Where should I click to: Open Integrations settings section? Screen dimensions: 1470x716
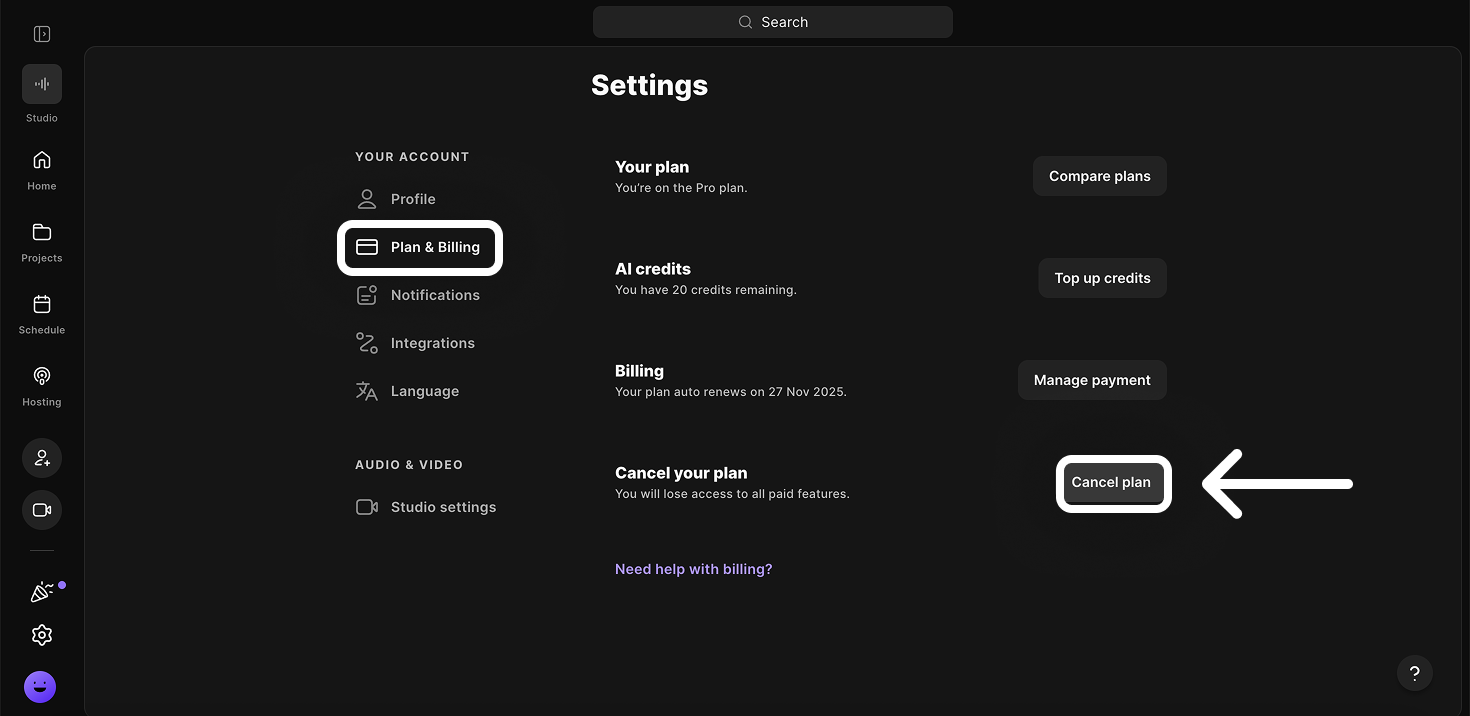tap(432, 343)
